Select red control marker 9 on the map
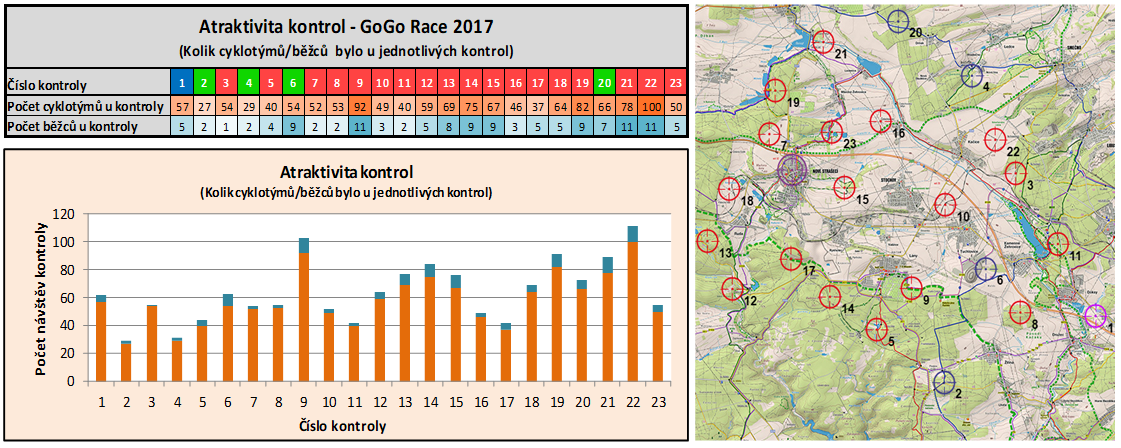Image resolution: width=1121 pixels, height=448 pixels. [912, 288]
